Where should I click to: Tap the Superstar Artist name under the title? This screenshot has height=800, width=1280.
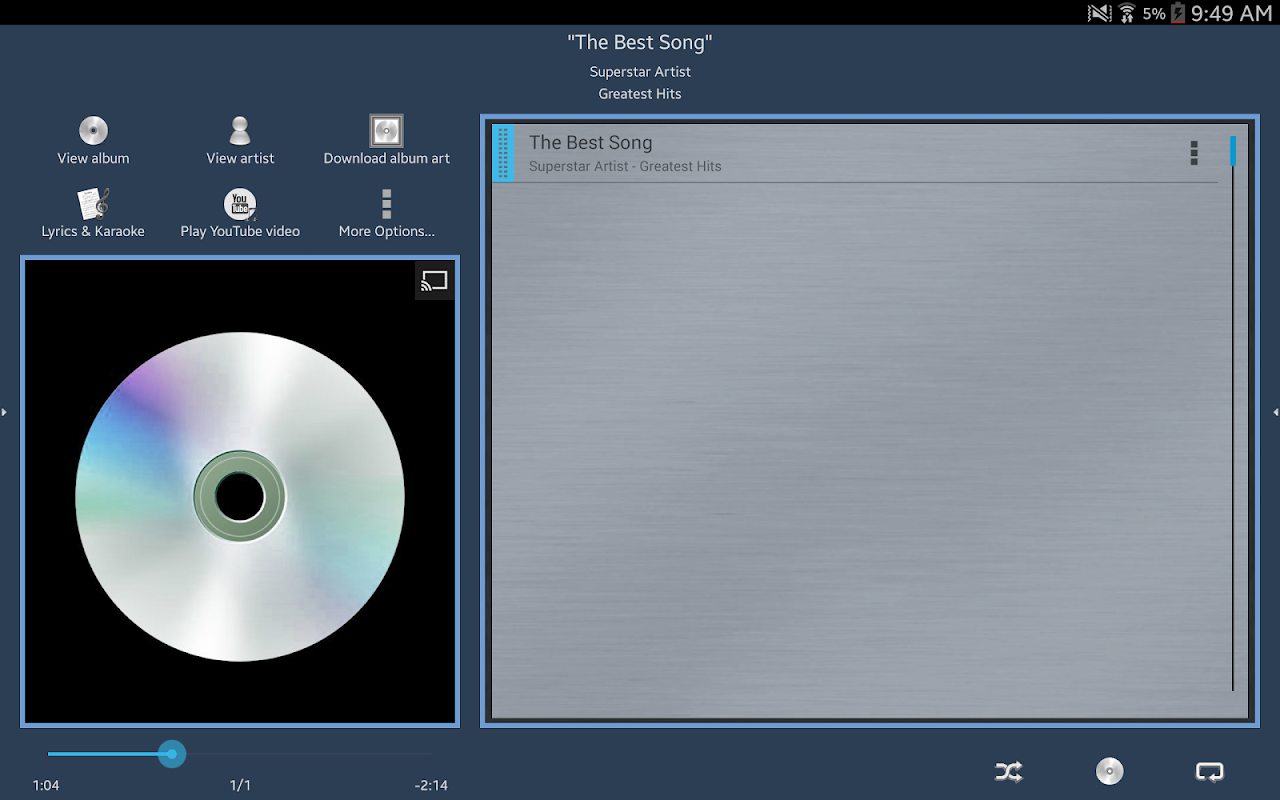640,72
